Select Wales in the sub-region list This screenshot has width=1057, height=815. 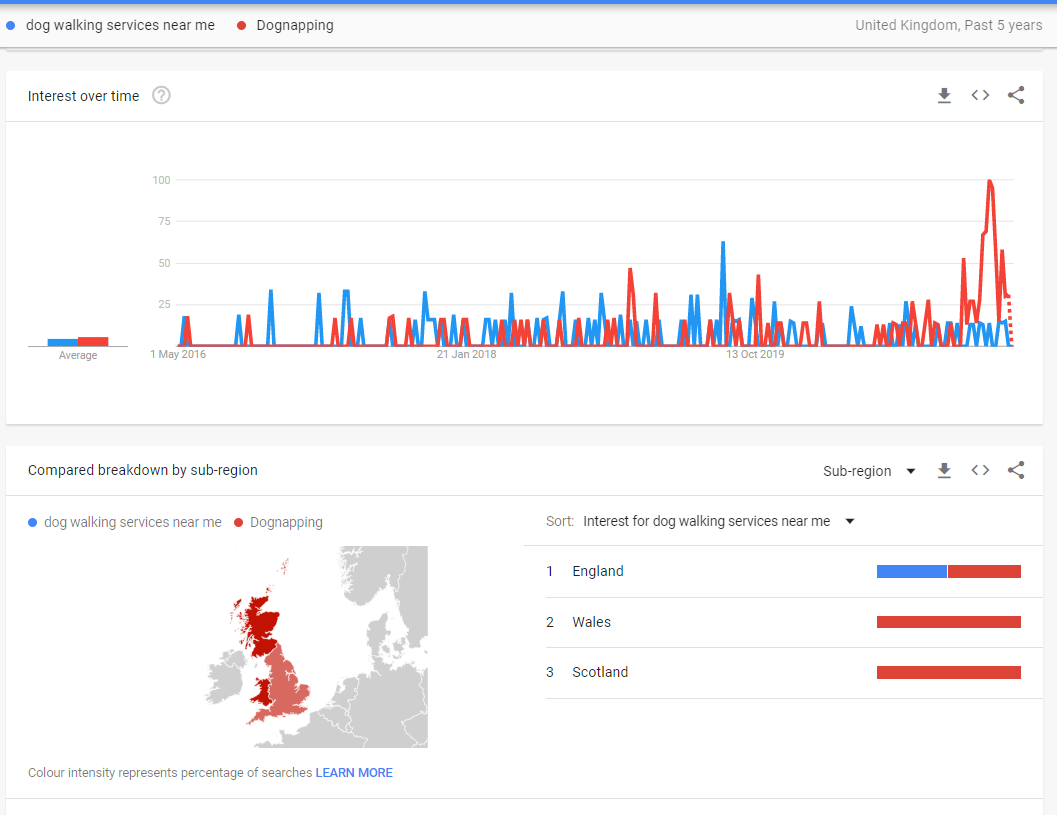pyautogui.click(x=591, y=622)
